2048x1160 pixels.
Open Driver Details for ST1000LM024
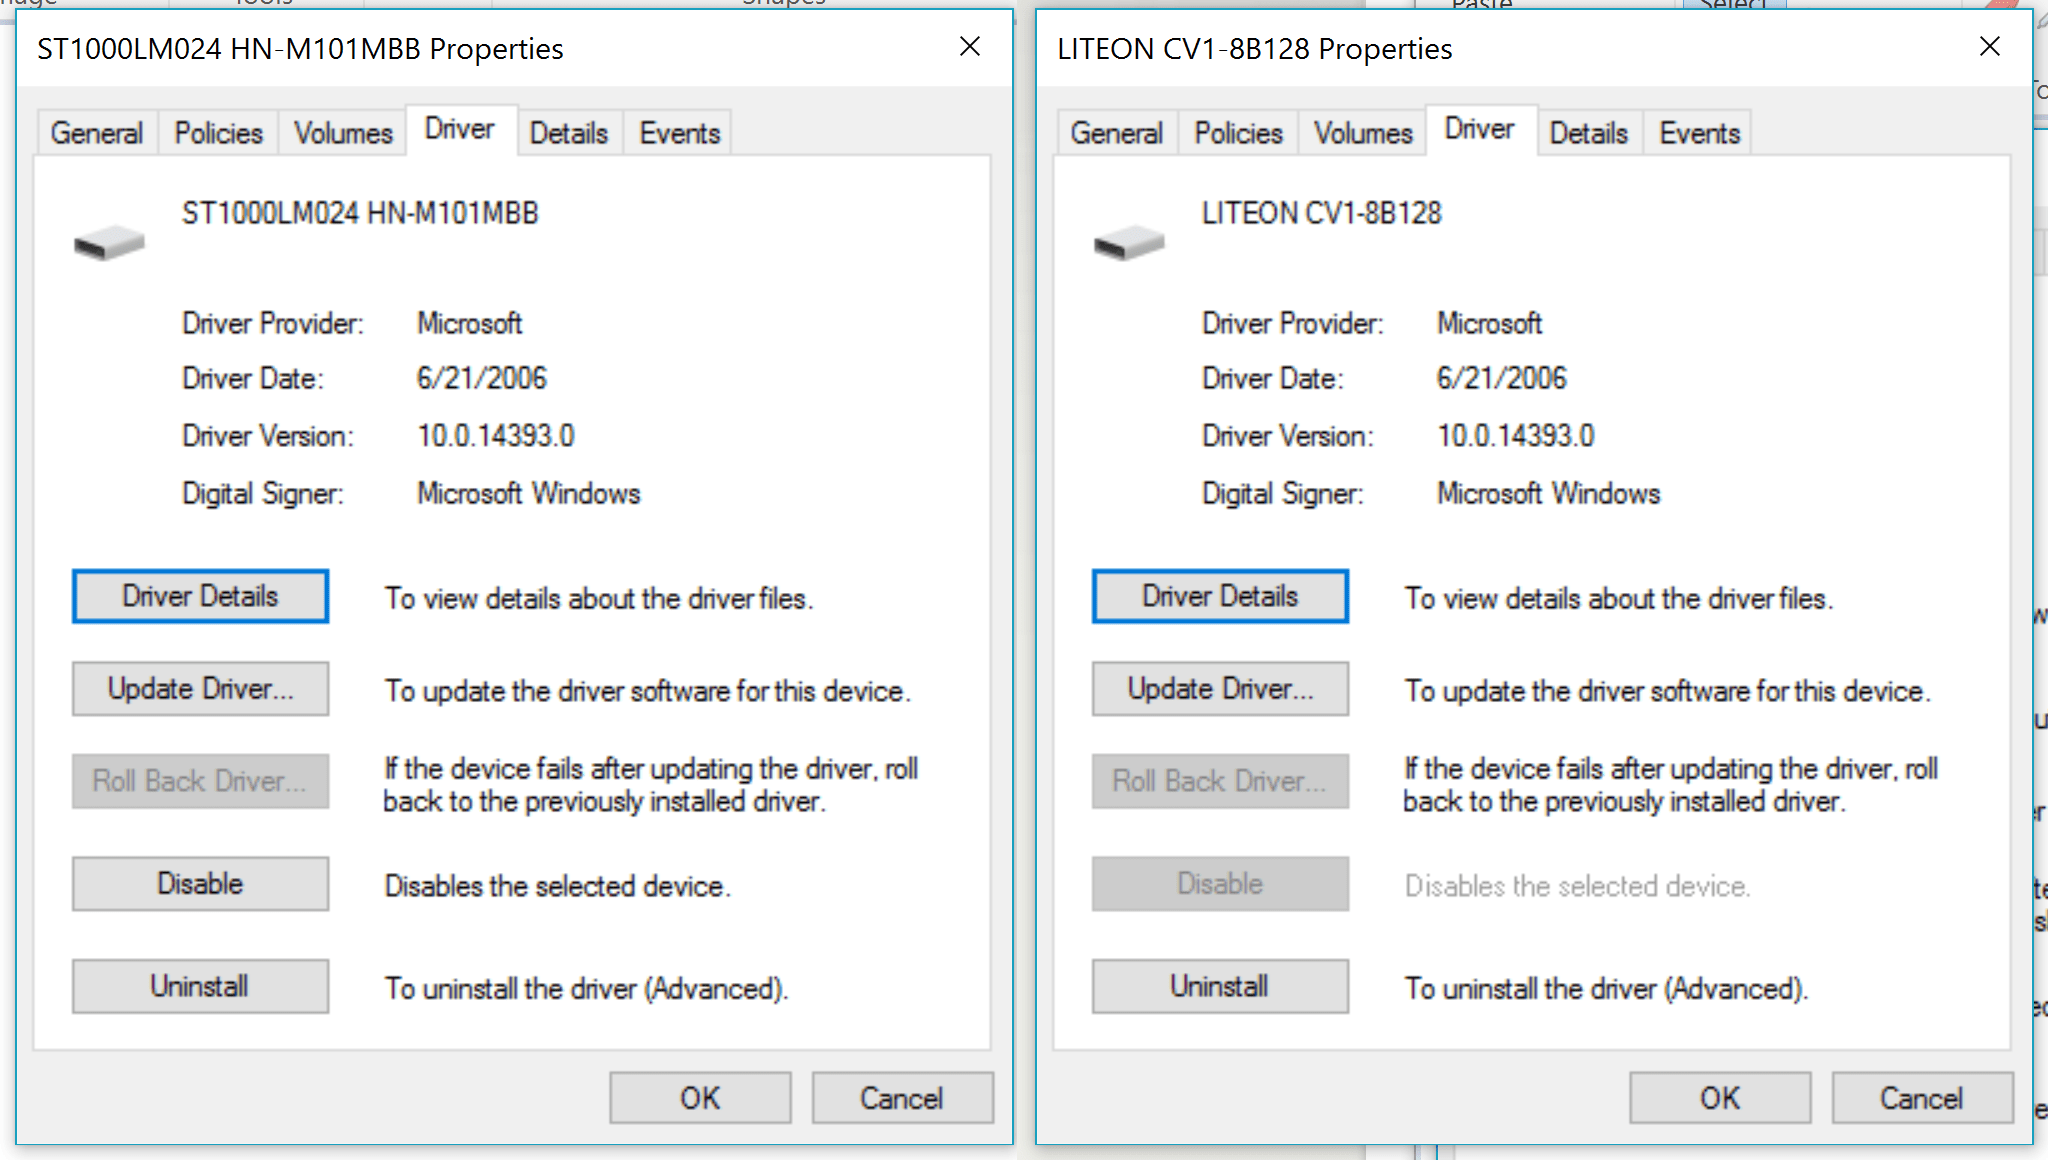pyautogui.click(x=200, y=595)
